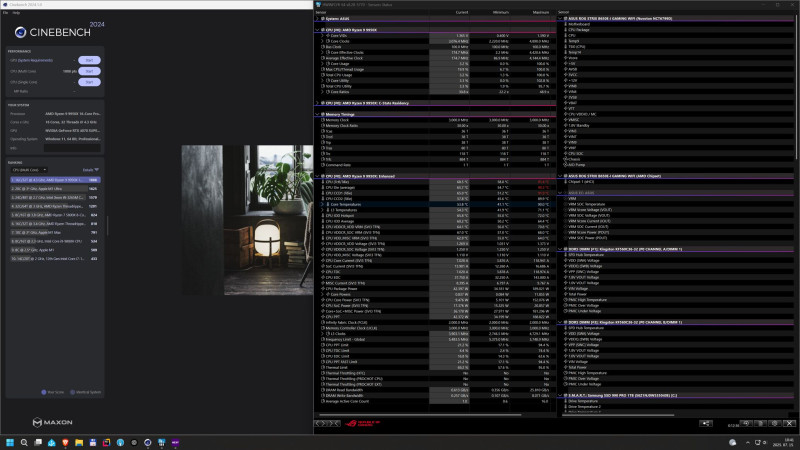Image resolution: width=800 pixels, height=450 pixels.
Task: Open Brave browser from the taskbar
Action: [x=65, y=442]
